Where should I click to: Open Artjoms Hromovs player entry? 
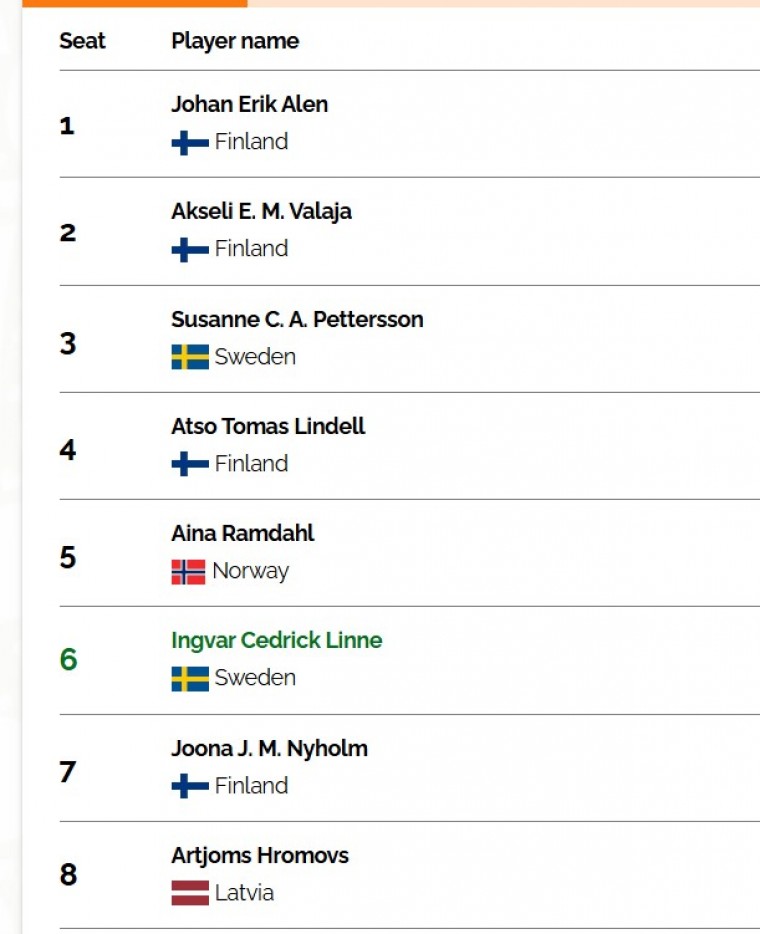pyautogui.click(x=260, y=855)
